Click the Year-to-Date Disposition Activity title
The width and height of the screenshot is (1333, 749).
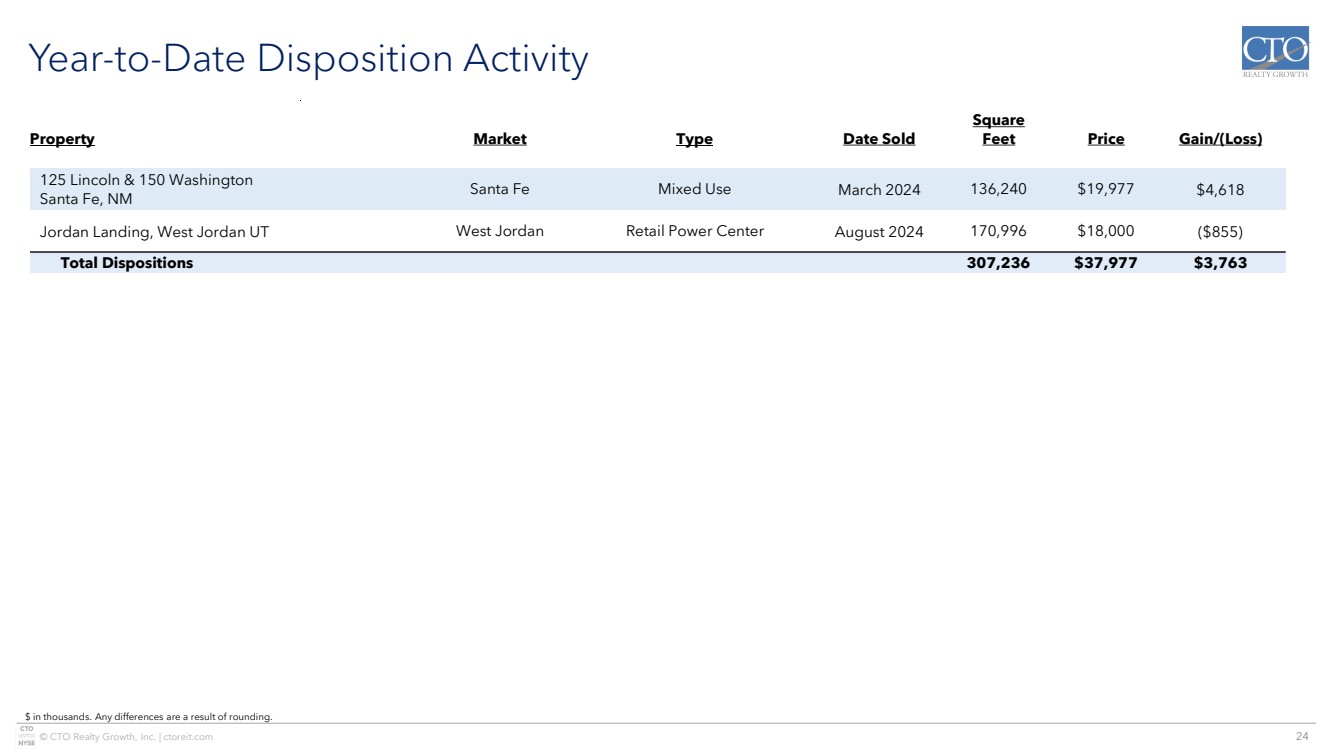pos(308,59)
